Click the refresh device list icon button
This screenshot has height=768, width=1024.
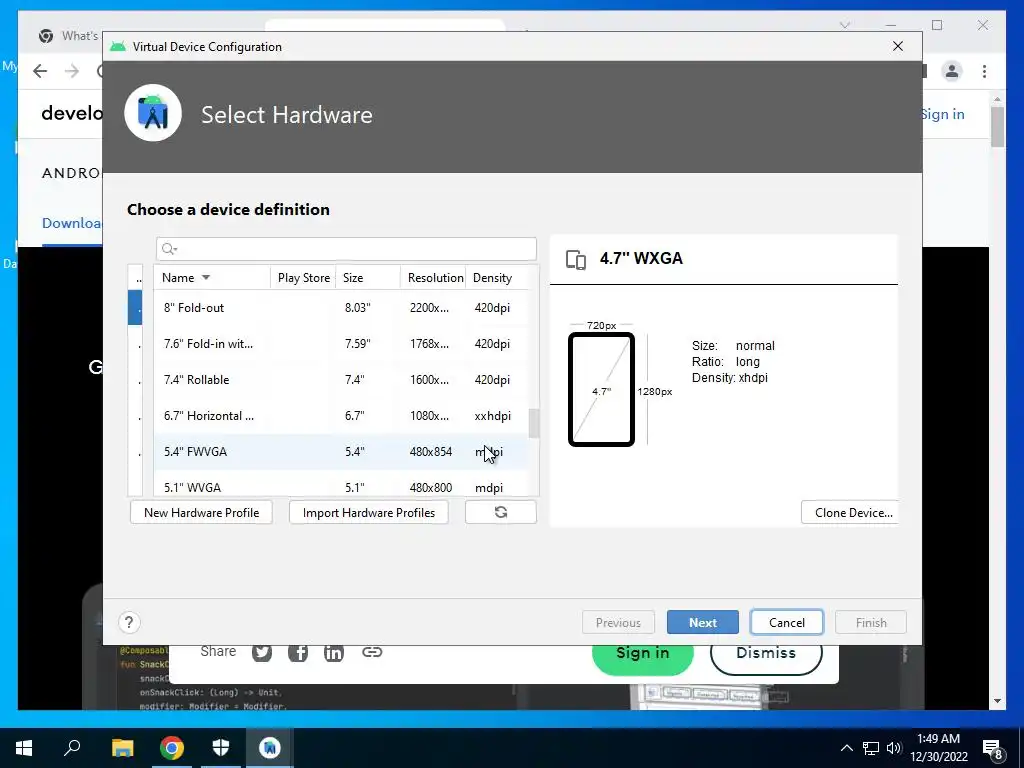pyautogui.click(x=501, y=512)
